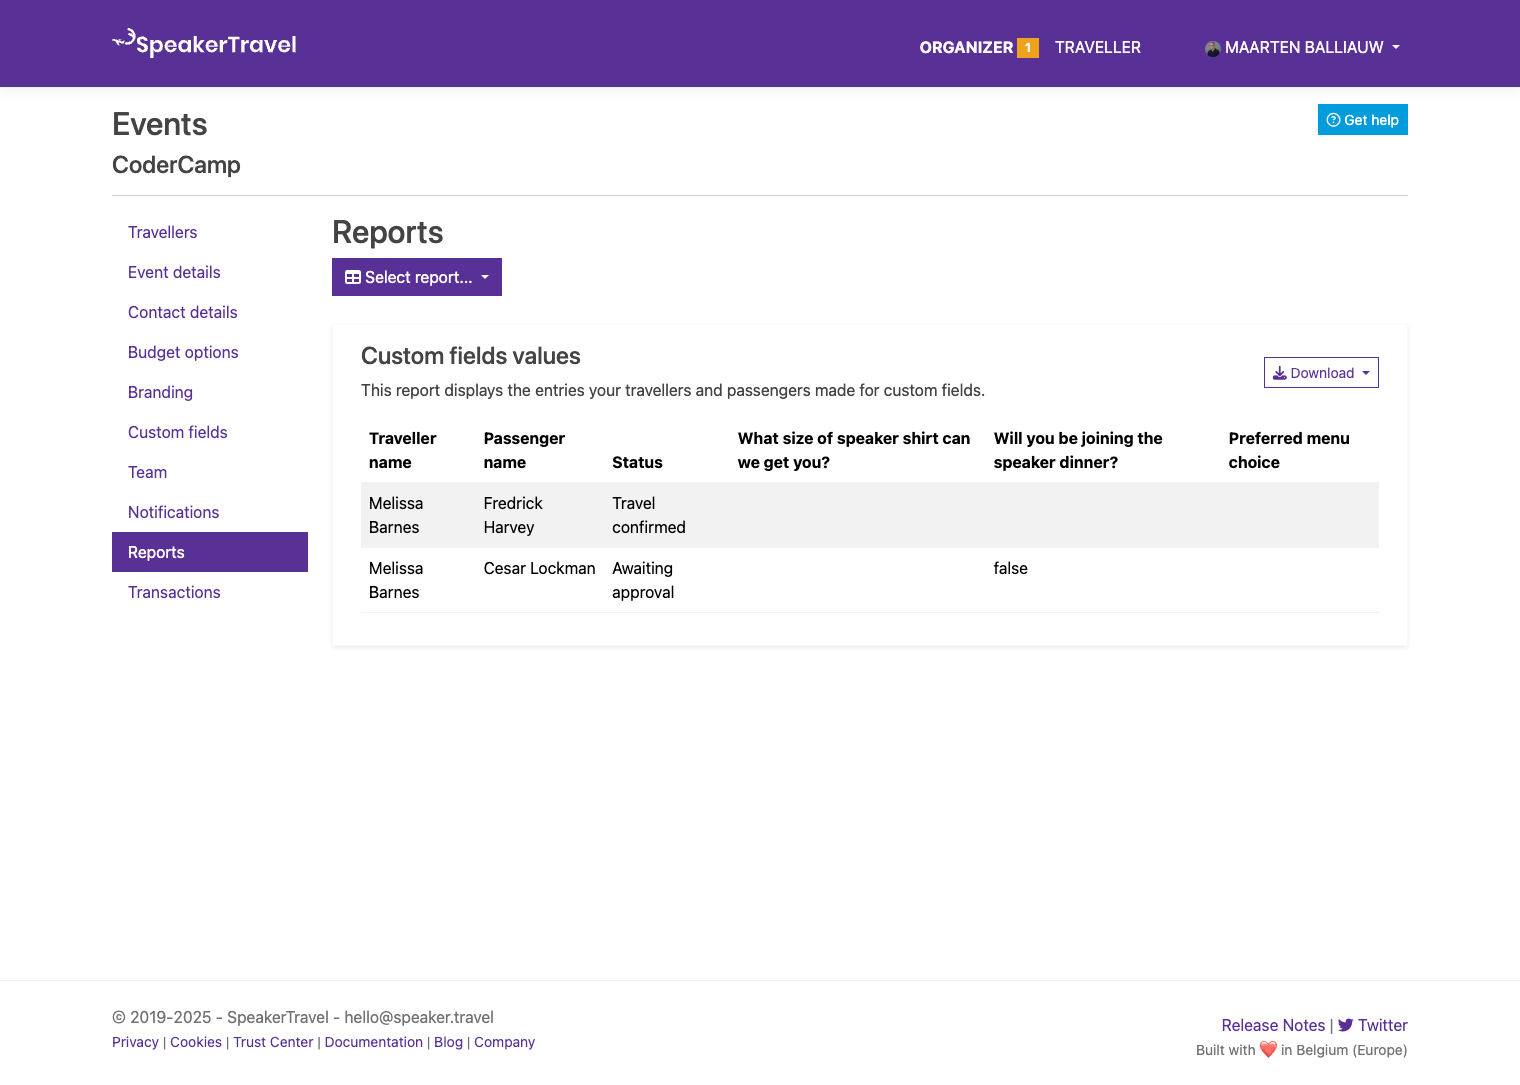This screenshot has height=1085, width=1520.
Task: Click Maarten Balliauw's avatar picture
Action: pyautogui.click(x=1211, y=47)
